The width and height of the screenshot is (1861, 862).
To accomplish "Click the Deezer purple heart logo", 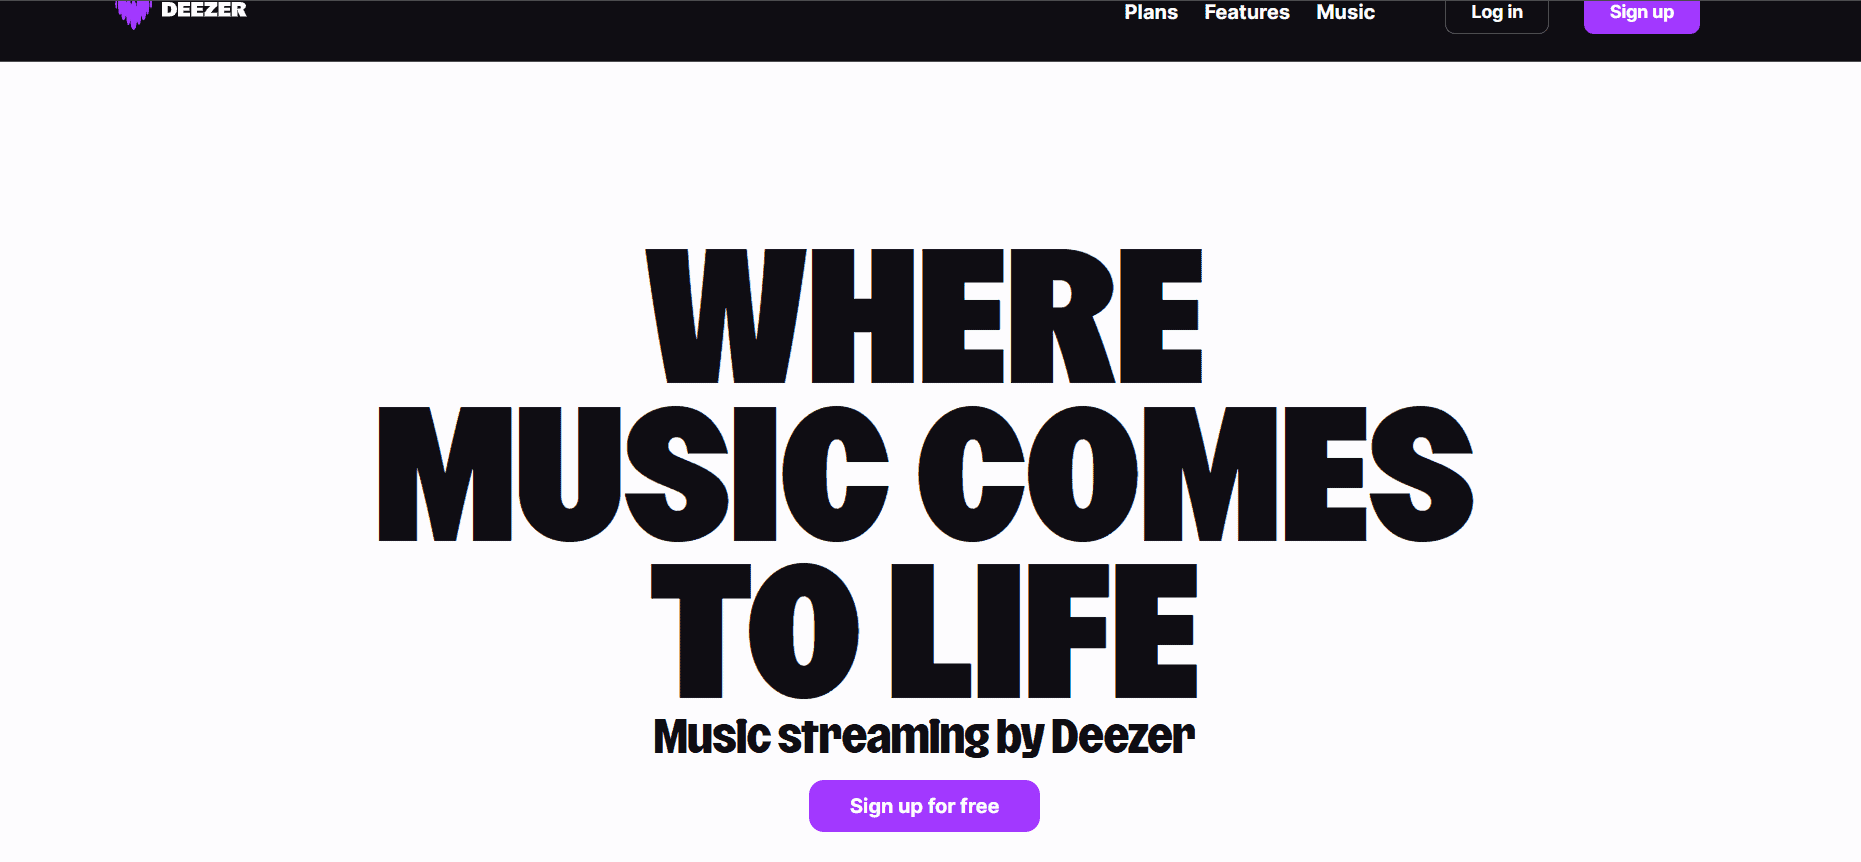I will click(x=132, y=13).
